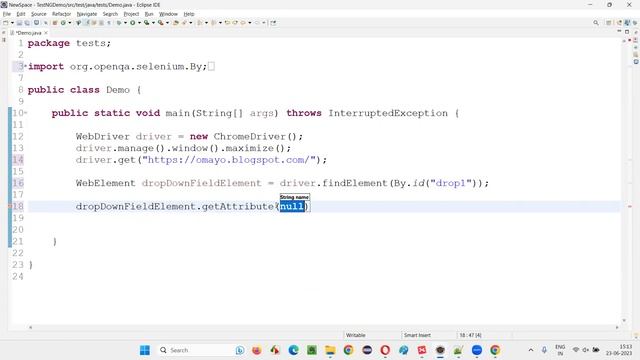
Task: Click the selected null argument in getAttribute
Action: [292, 207]
